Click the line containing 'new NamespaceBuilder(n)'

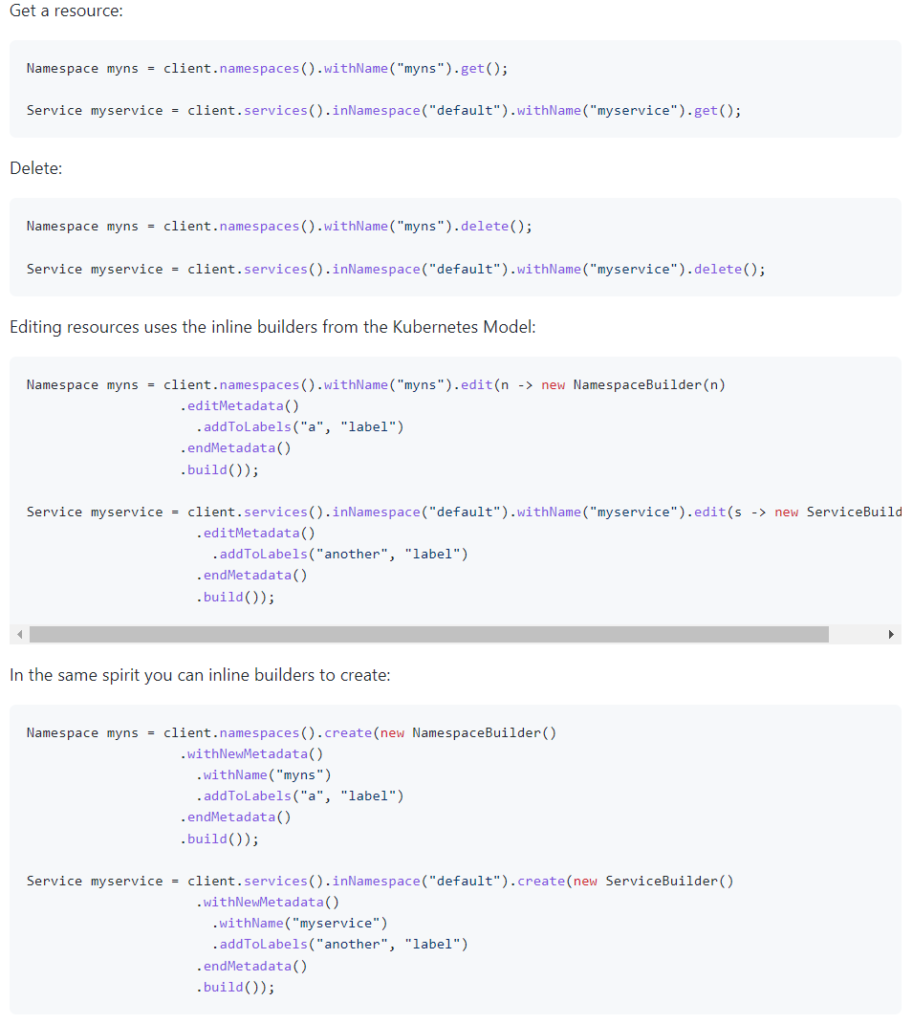(x=376, y=385)
